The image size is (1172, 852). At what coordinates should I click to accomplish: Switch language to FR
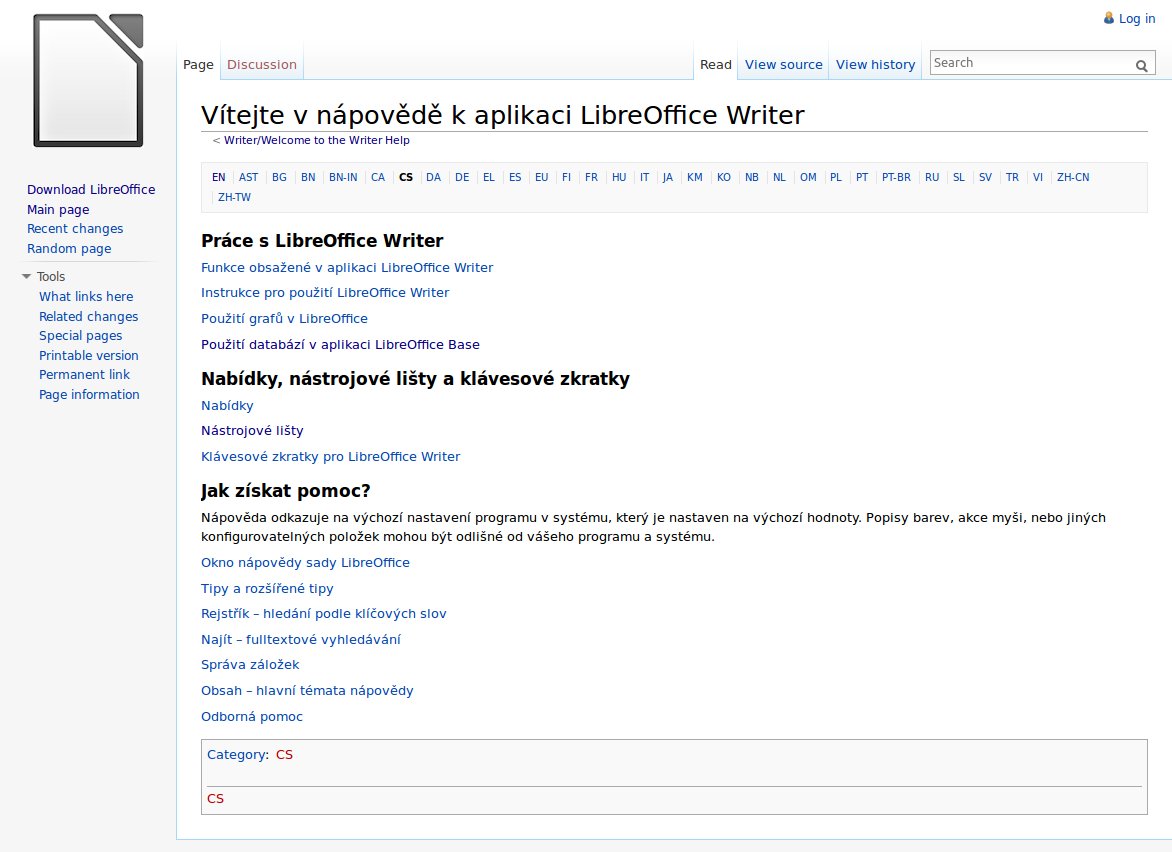pos(591,177)
